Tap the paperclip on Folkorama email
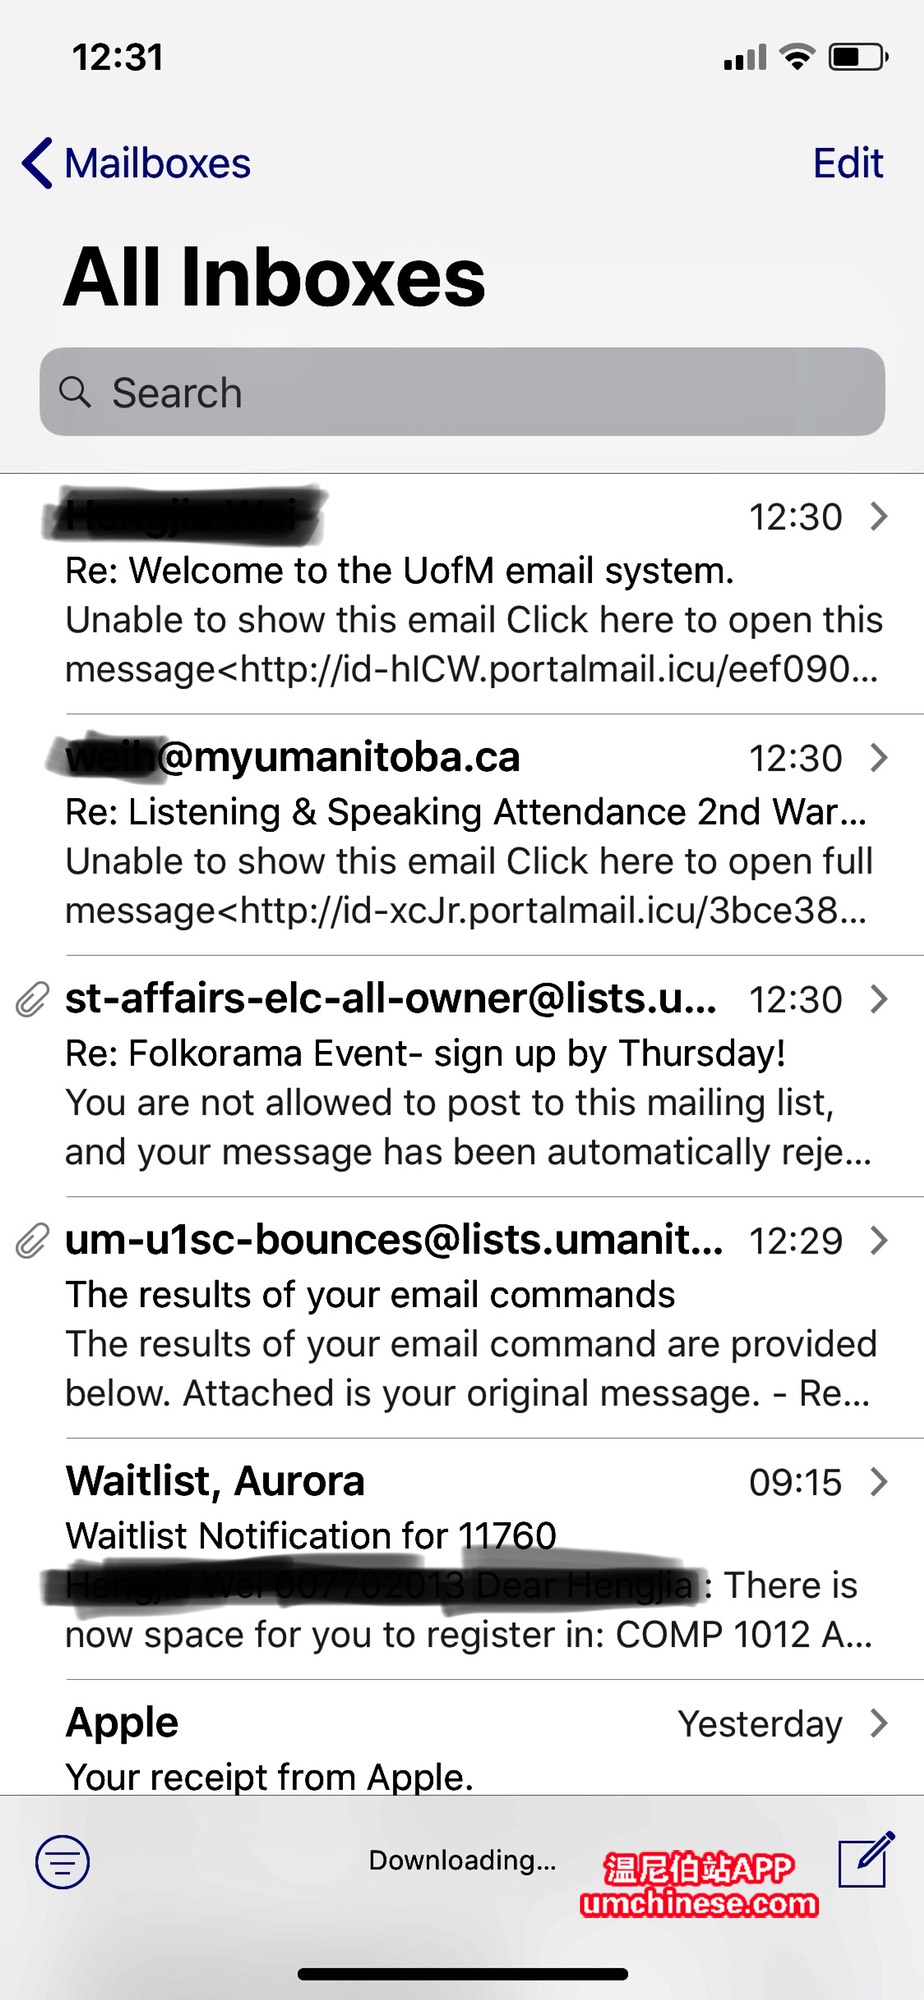 coord(32,999)
